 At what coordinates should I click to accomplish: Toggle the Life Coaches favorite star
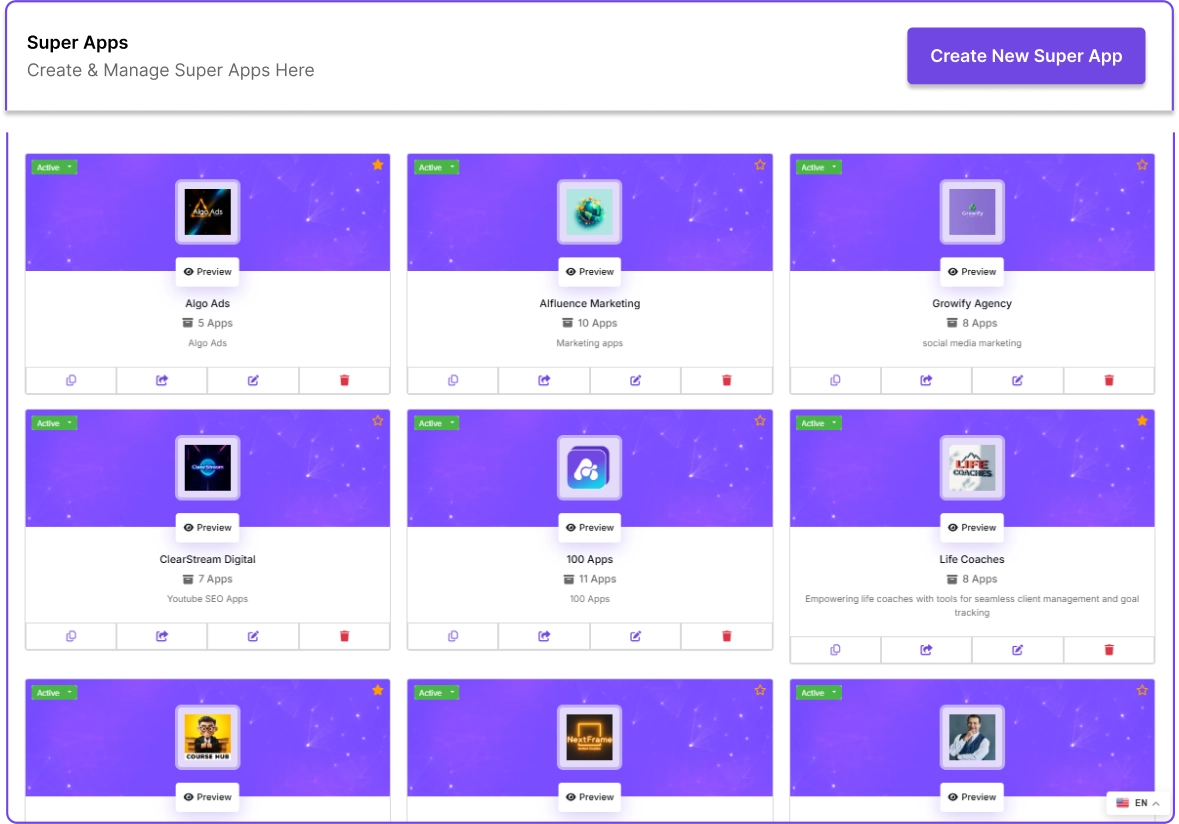pos(1142,421)
